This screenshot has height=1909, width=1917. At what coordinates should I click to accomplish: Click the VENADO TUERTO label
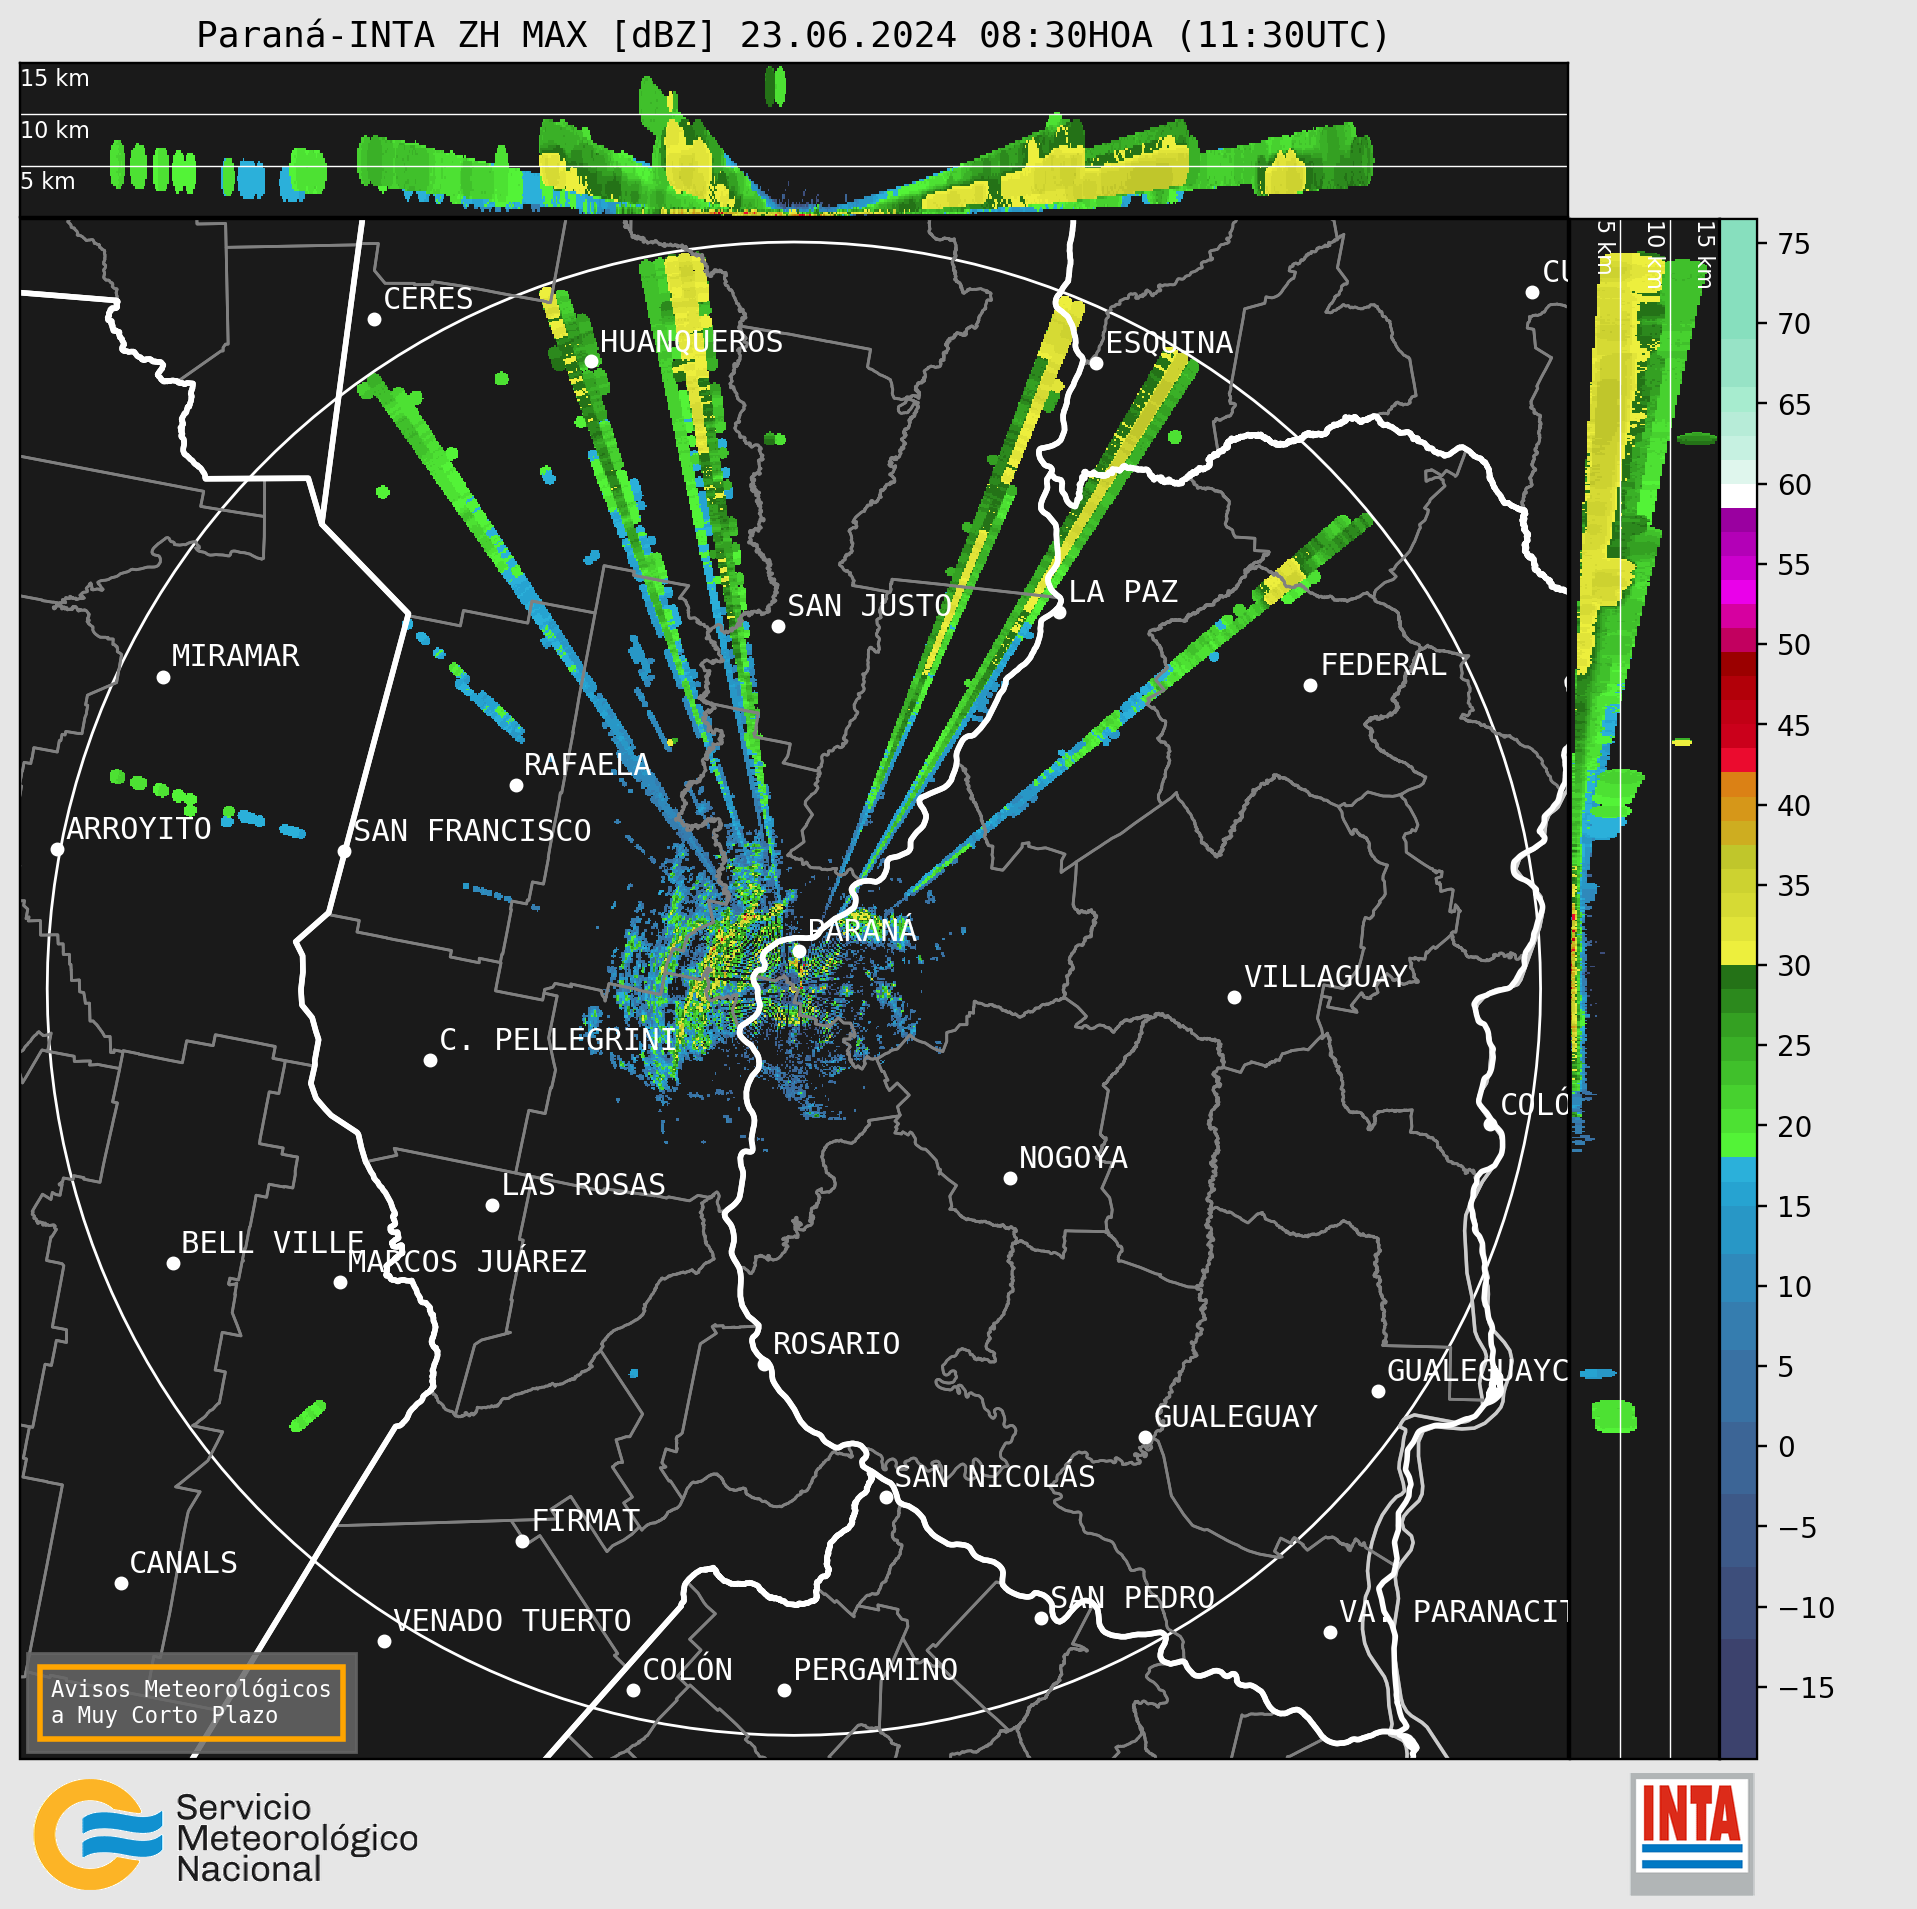(x=512, y=1621)
